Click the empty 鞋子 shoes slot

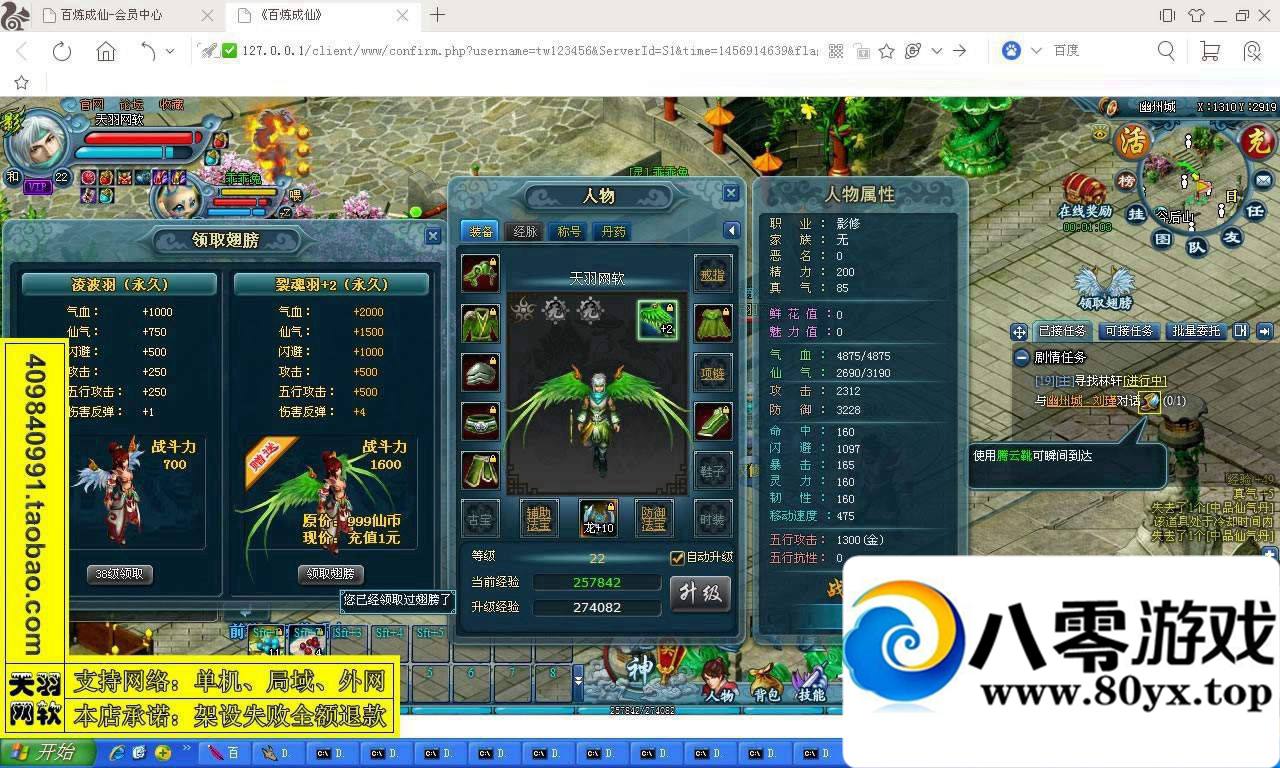[x=713, y=470]
